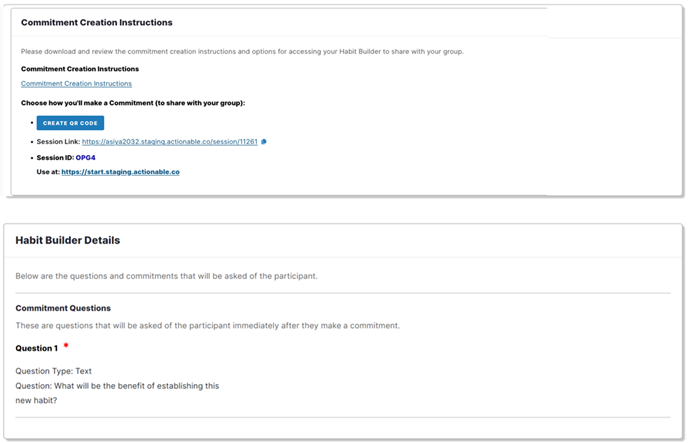Image resolution: width=688 pixels, height=443 pixels.
Task: Click the Below are the questions description text
Action: click(166, 276)
